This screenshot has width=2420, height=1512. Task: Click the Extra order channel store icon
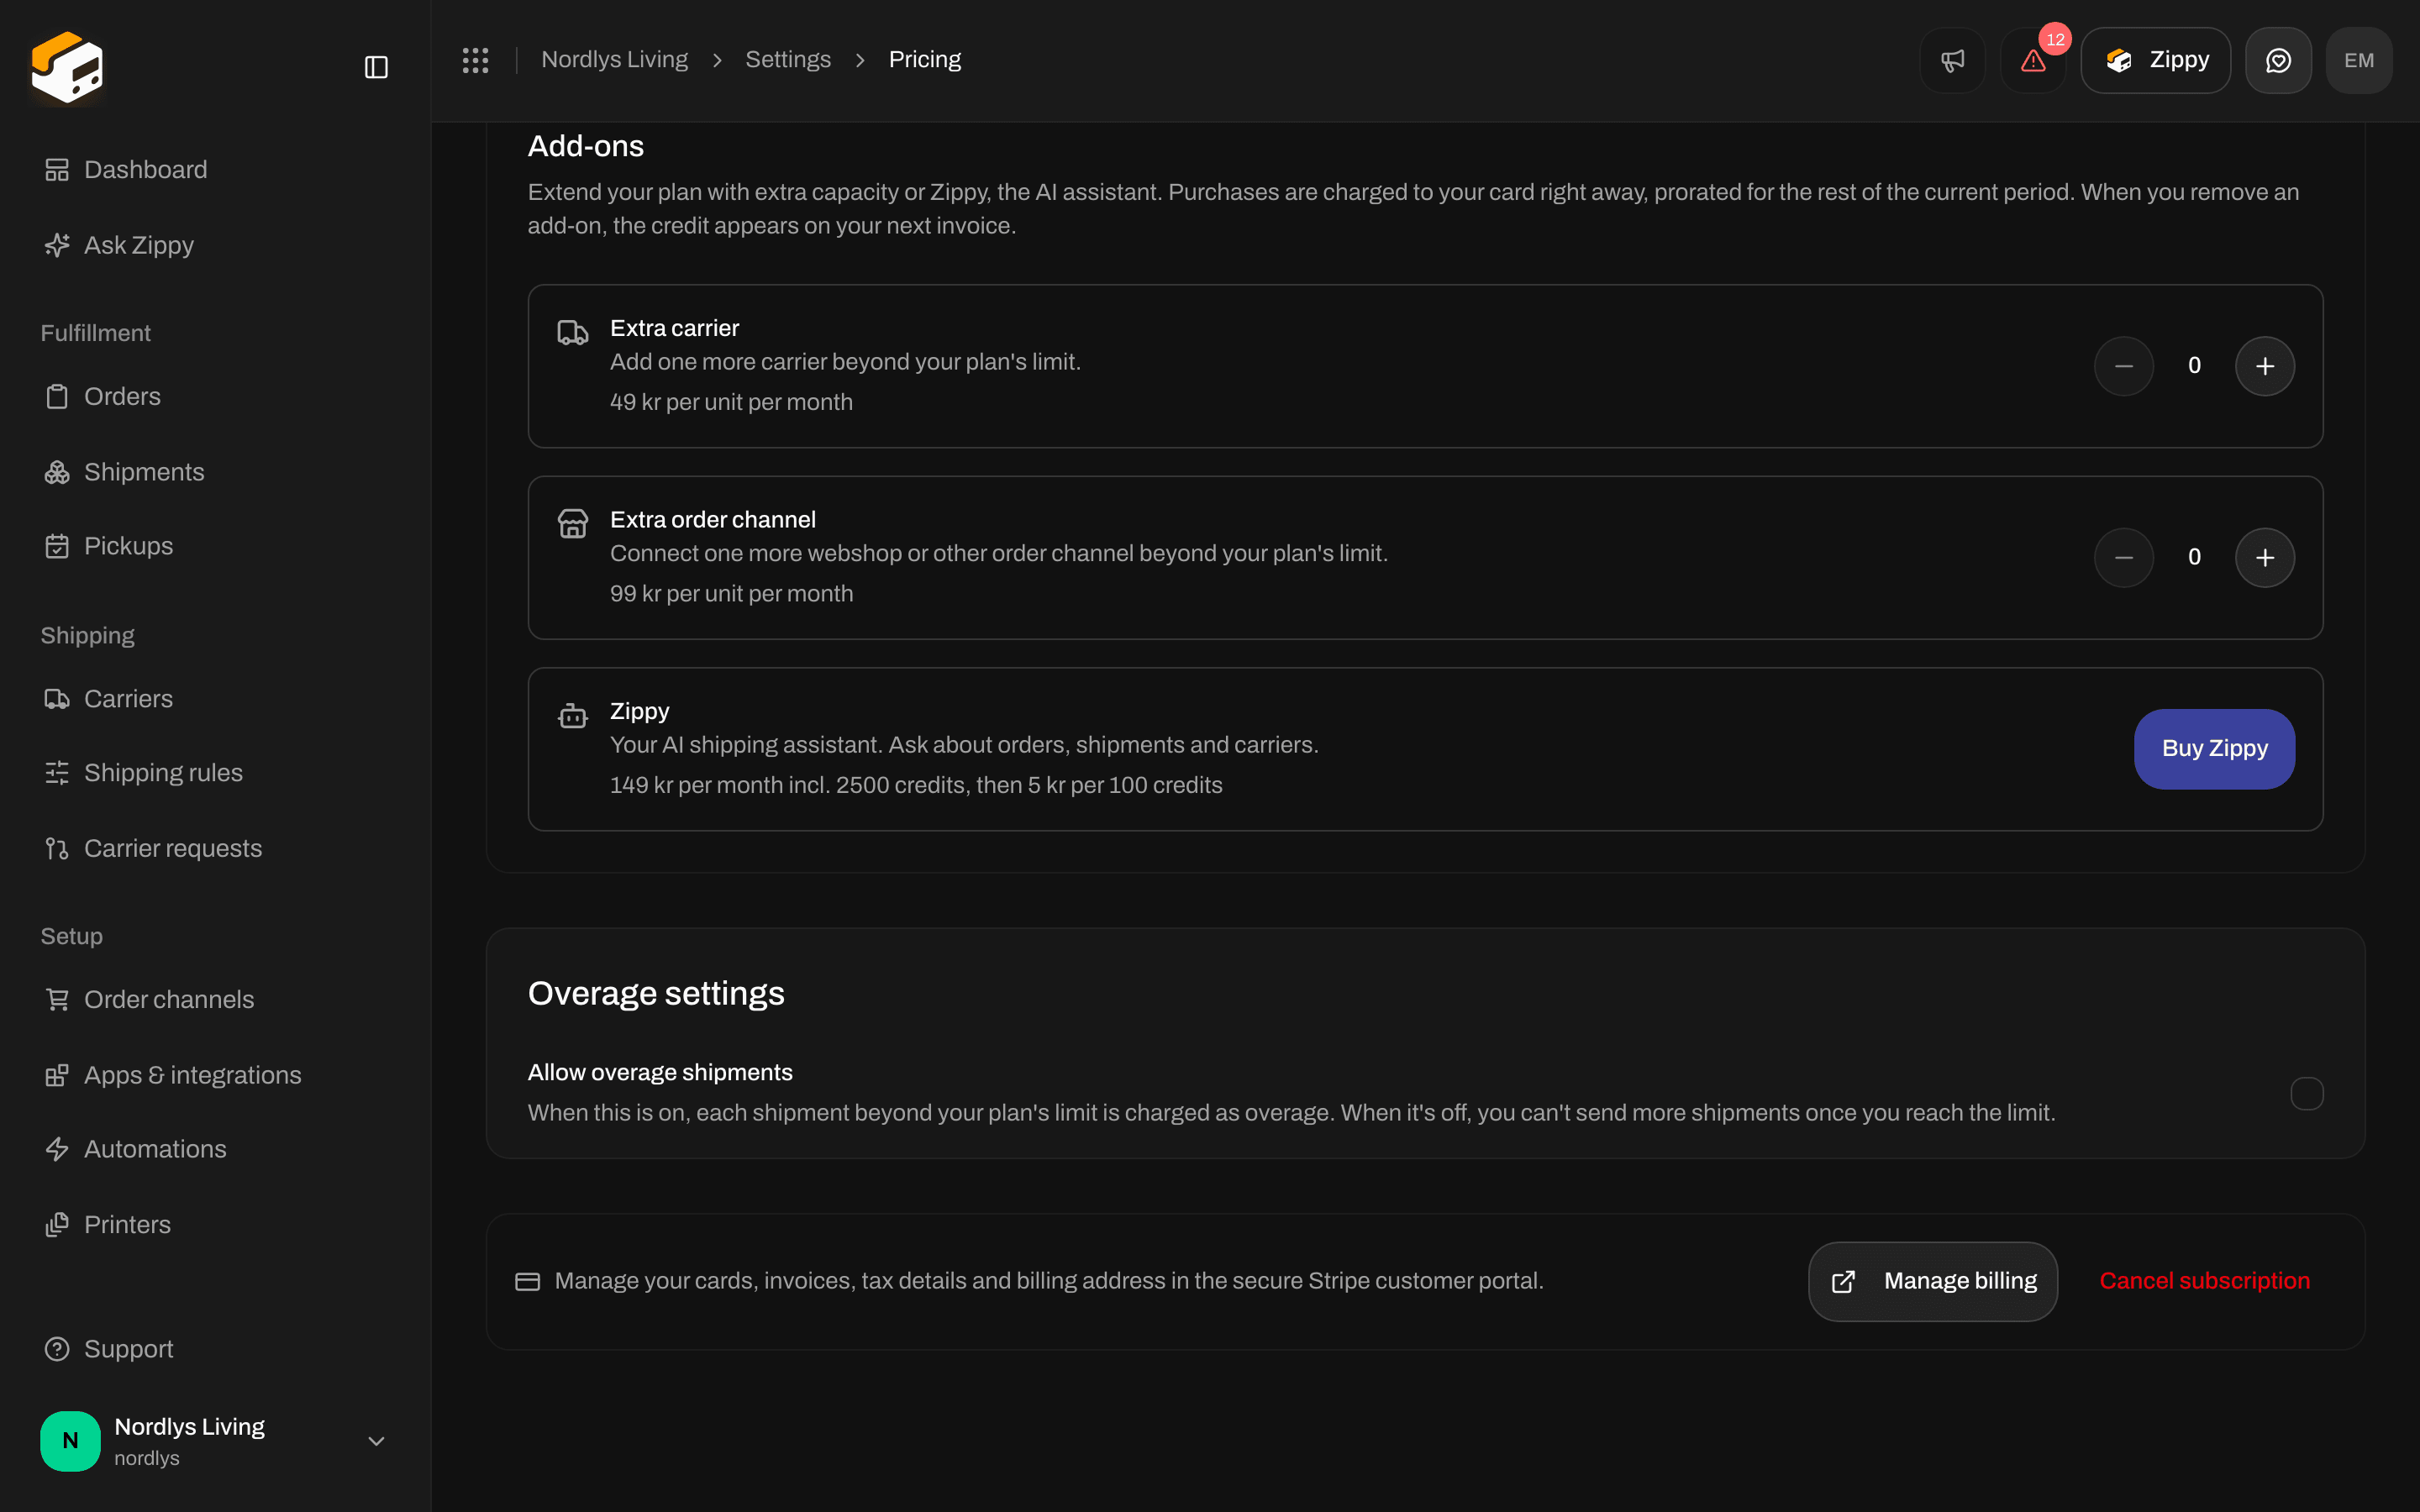coord(573,524)
